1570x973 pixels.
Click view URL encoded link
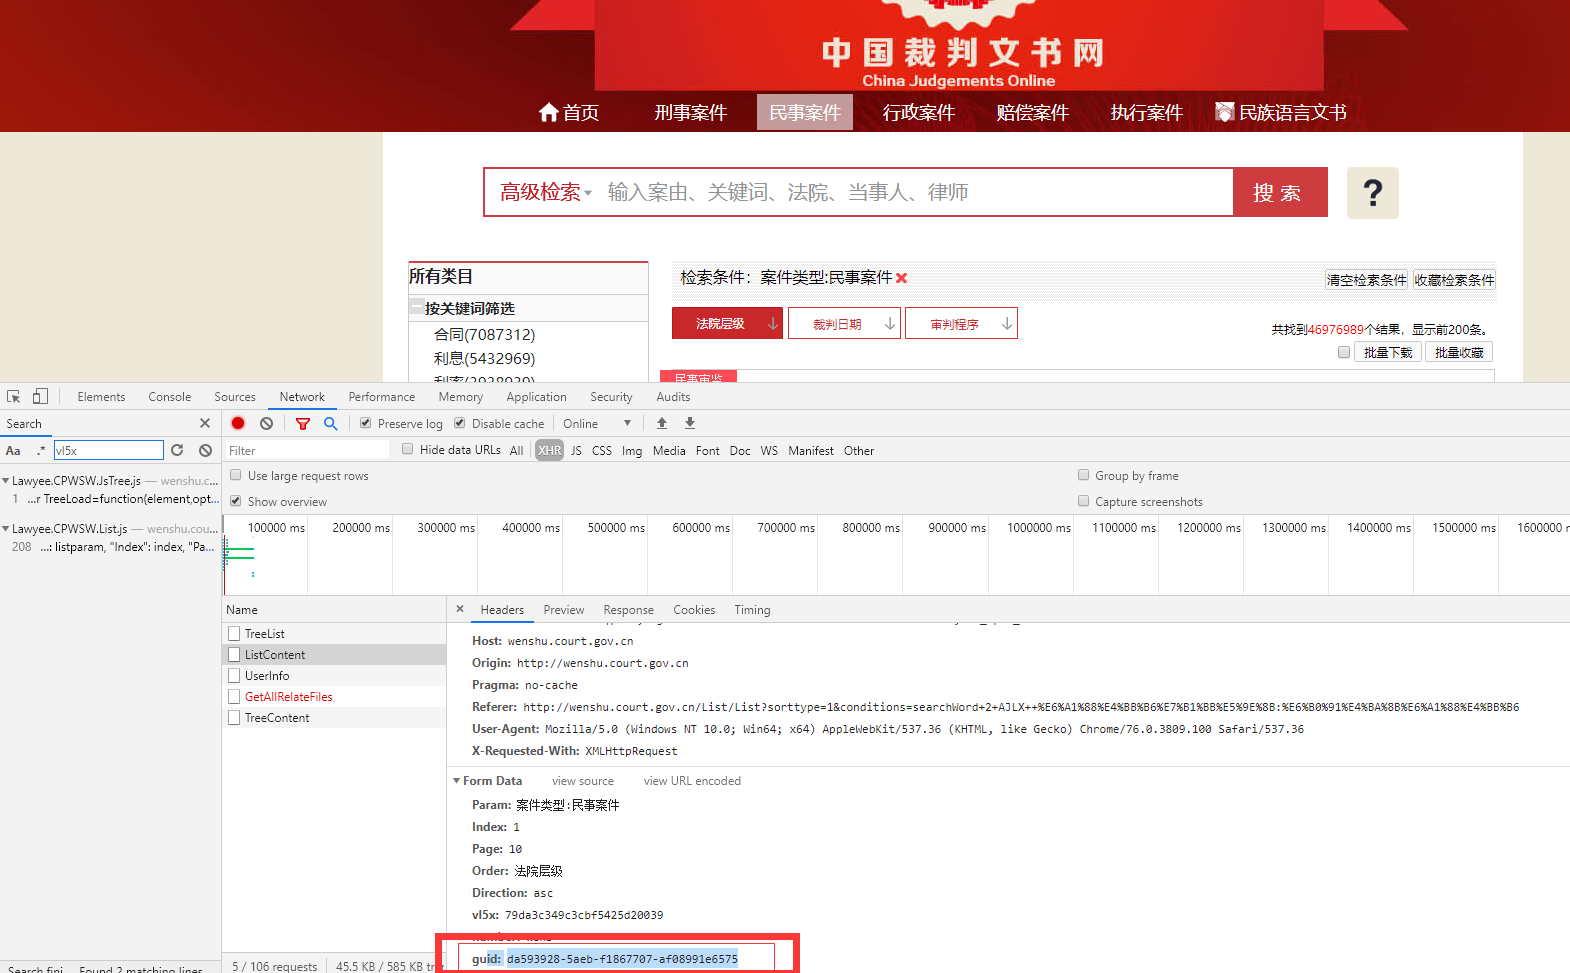click(692, 781)
